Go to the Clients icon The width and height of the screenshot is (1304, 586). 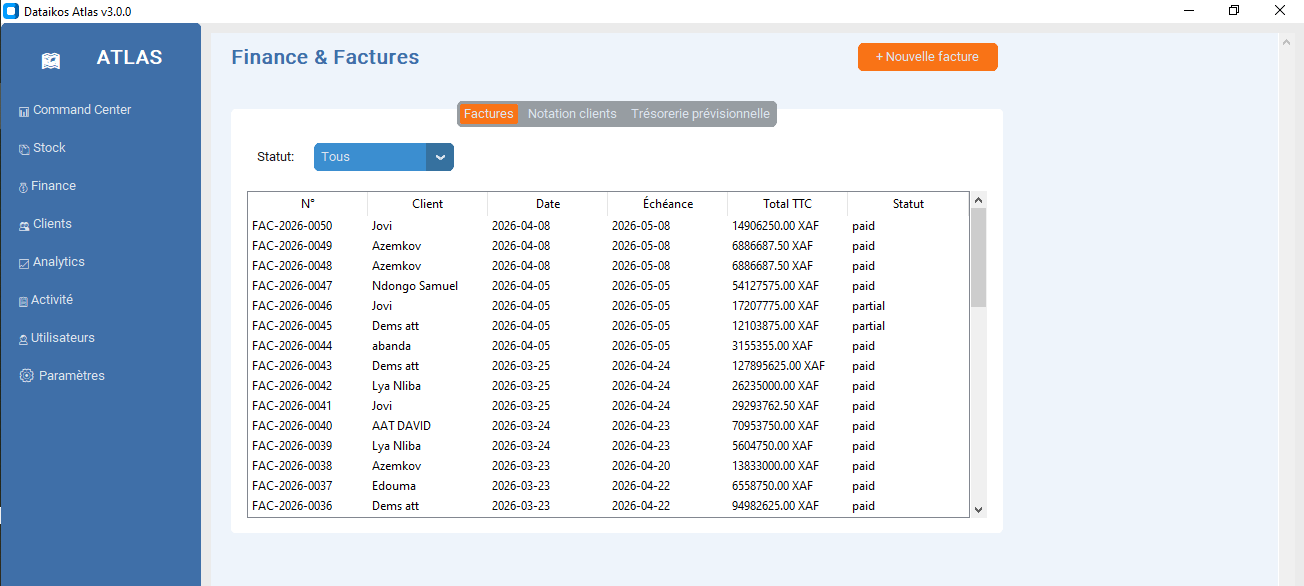[x=24, y=225]
